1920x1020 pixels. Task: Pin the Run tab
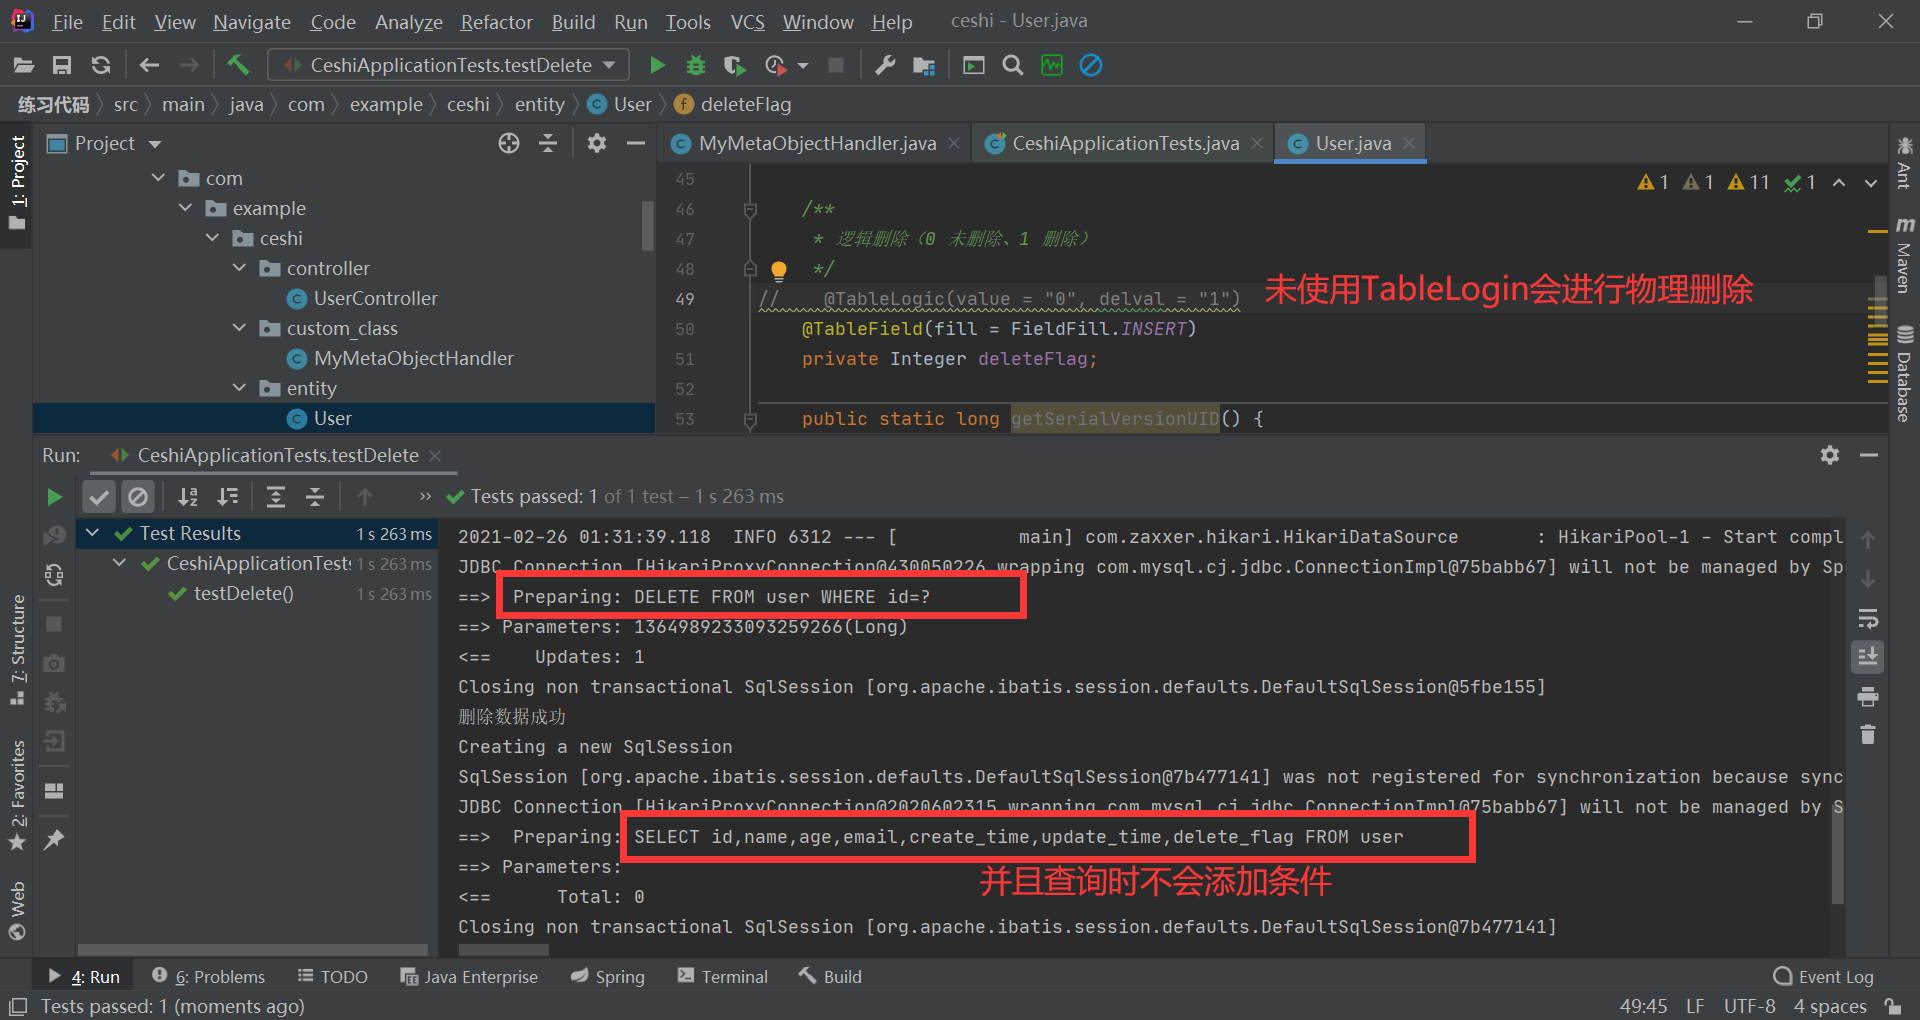tap(54, 840)
